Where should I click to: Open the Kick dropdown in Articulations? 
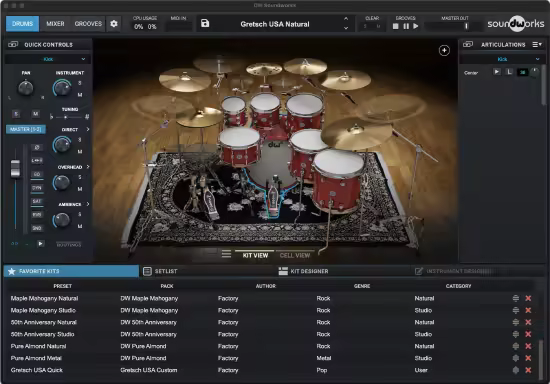pyautogui.click(x=502, y=59)
